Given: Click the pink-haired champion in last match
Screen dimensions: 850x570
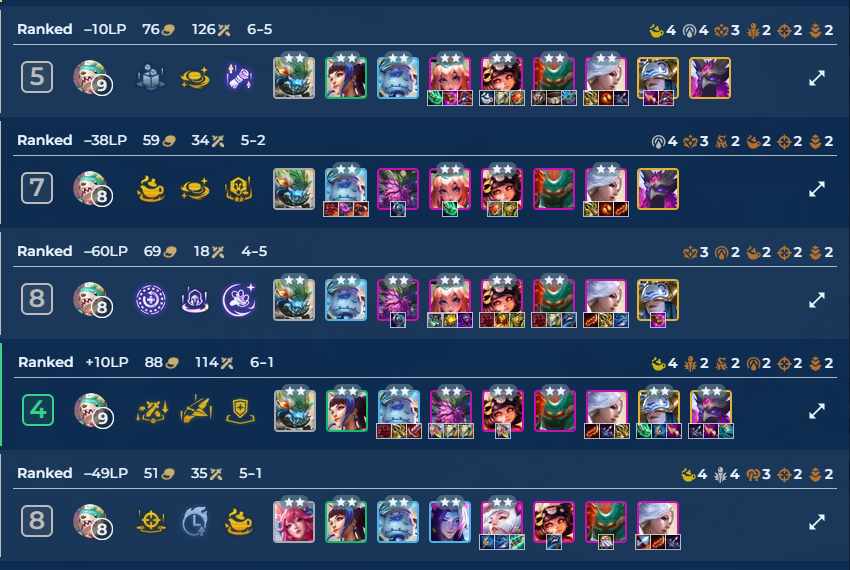Looking at the screenshot, I should point(294,522).
